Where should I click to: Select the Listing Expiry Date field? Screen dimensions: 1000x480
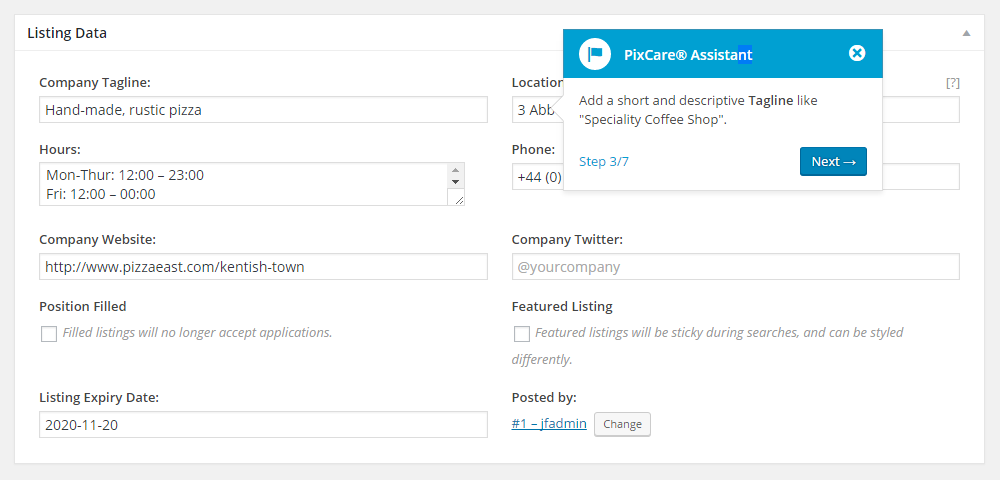coord(263,424)
